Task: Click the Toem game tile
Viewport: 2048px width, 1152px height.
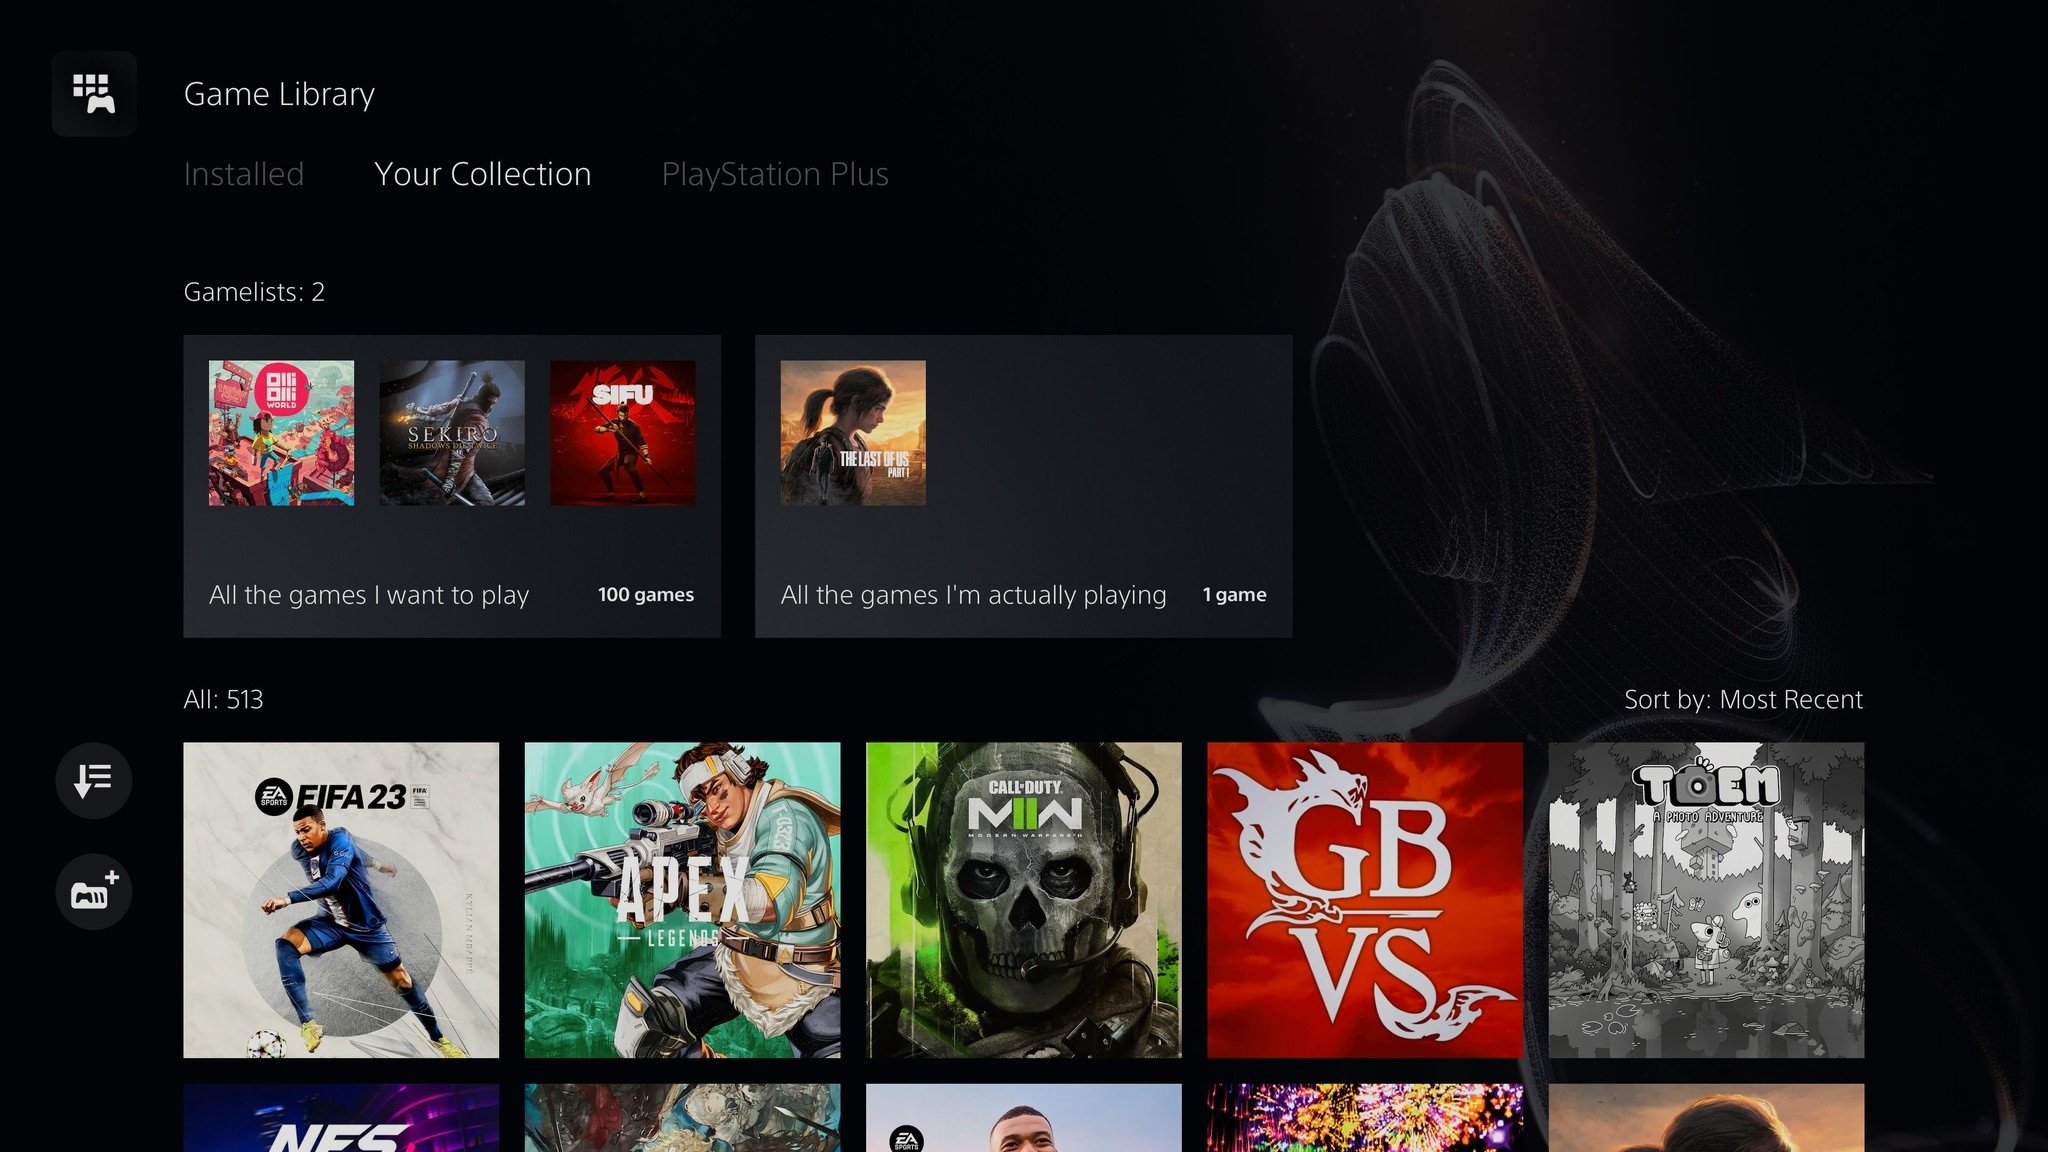Action: (1706, 900)
